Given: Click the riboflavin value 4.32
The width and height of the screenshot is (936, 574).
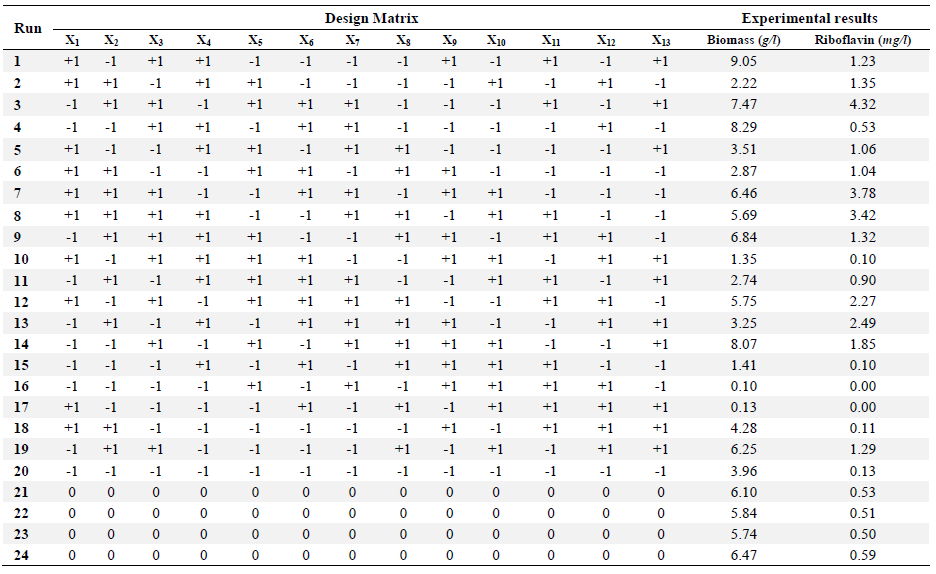Looking at the screenshot, I should [x=863, y=104].
